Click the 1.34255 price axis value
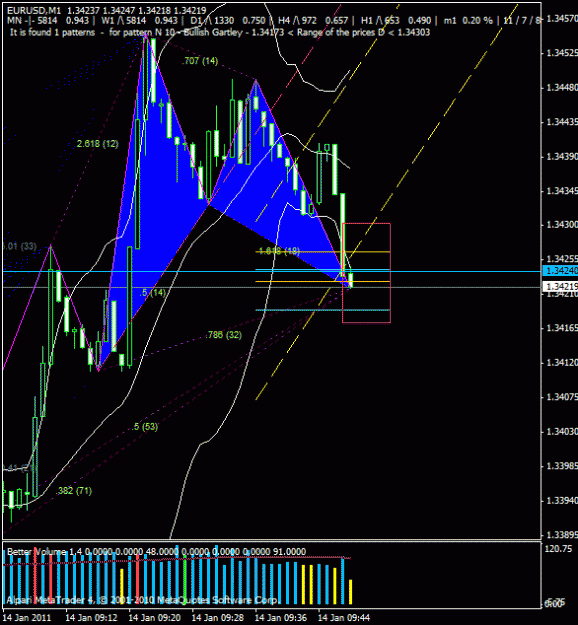The height and width of the screenshot is (625, 578). click(562, 259)
